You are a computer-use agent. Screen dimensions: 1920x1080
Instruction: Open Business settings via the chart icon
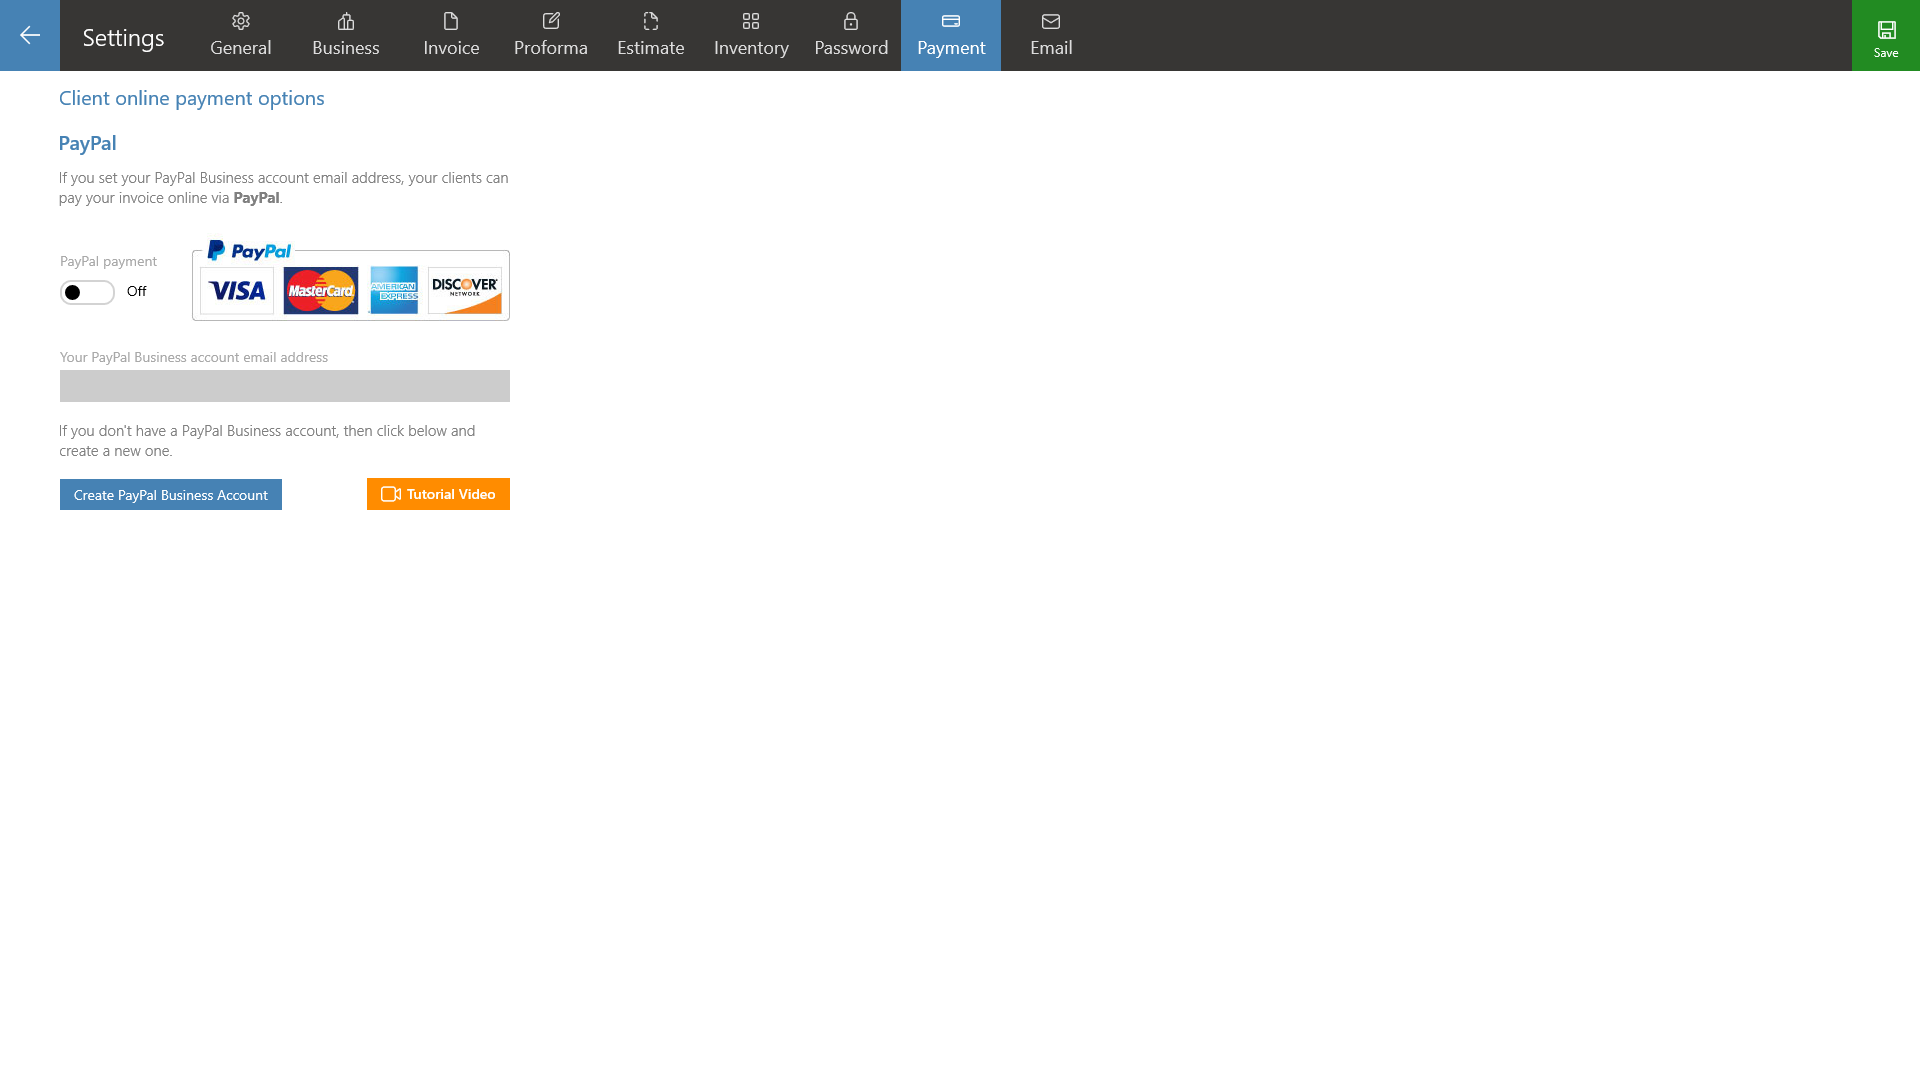coord(346,20)
